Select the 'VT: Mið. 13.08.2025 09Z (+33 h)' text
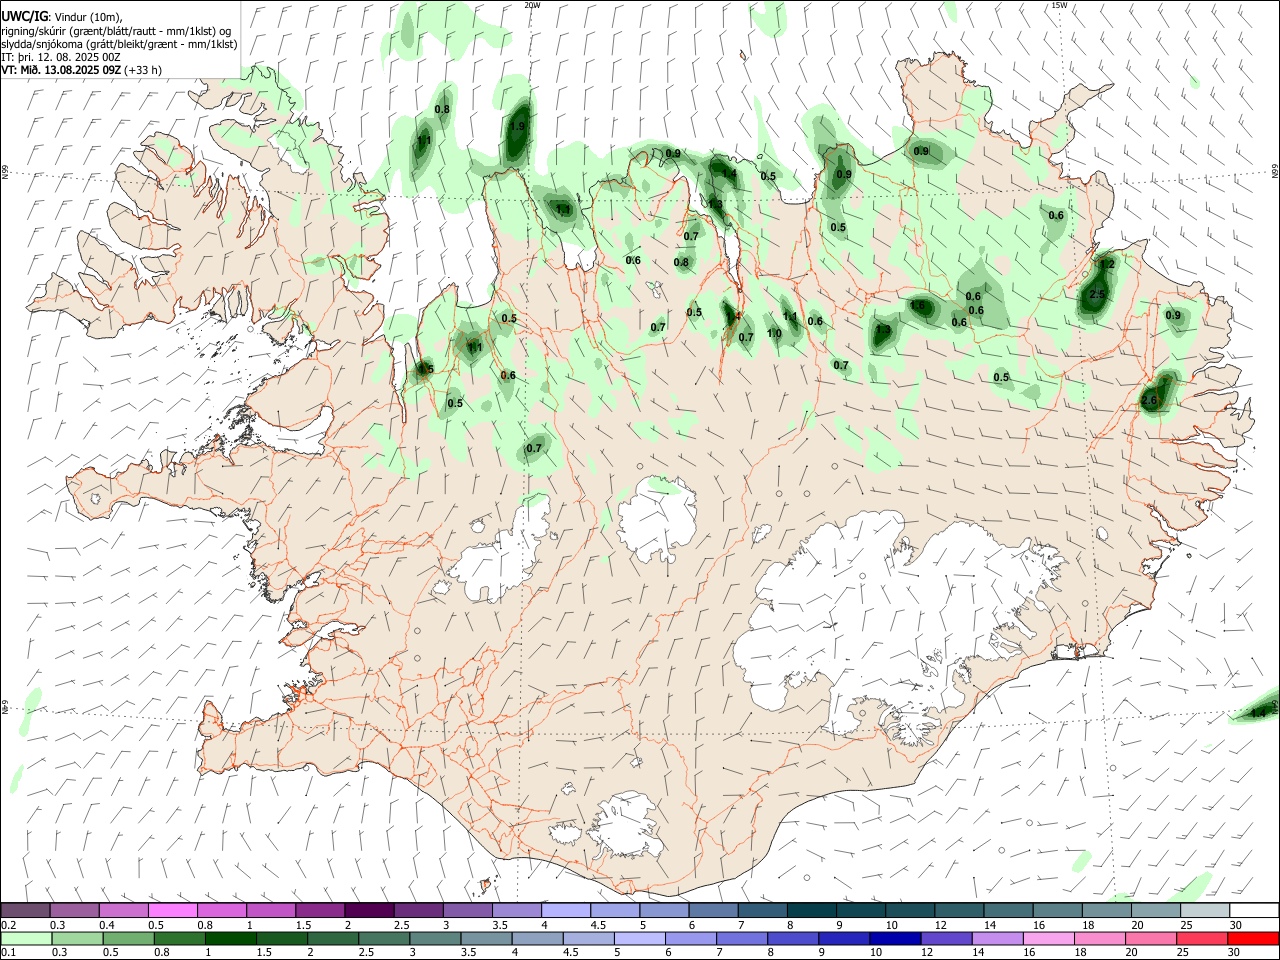Viewport: 1280px width, 960px height. tap(82, 70)
